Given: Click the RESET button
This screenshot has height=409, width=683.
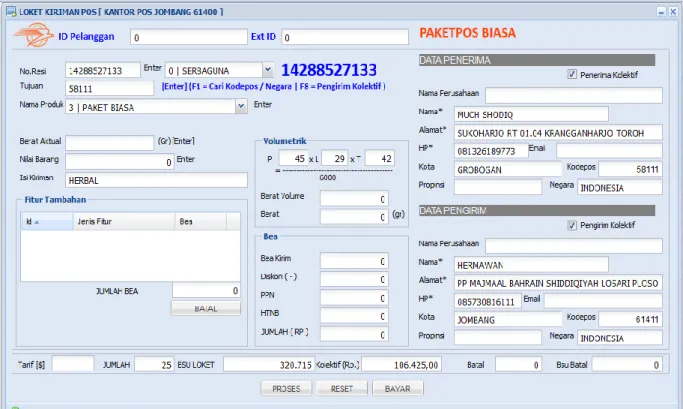Looking at the screenshot, I should (x=342, y=389).
